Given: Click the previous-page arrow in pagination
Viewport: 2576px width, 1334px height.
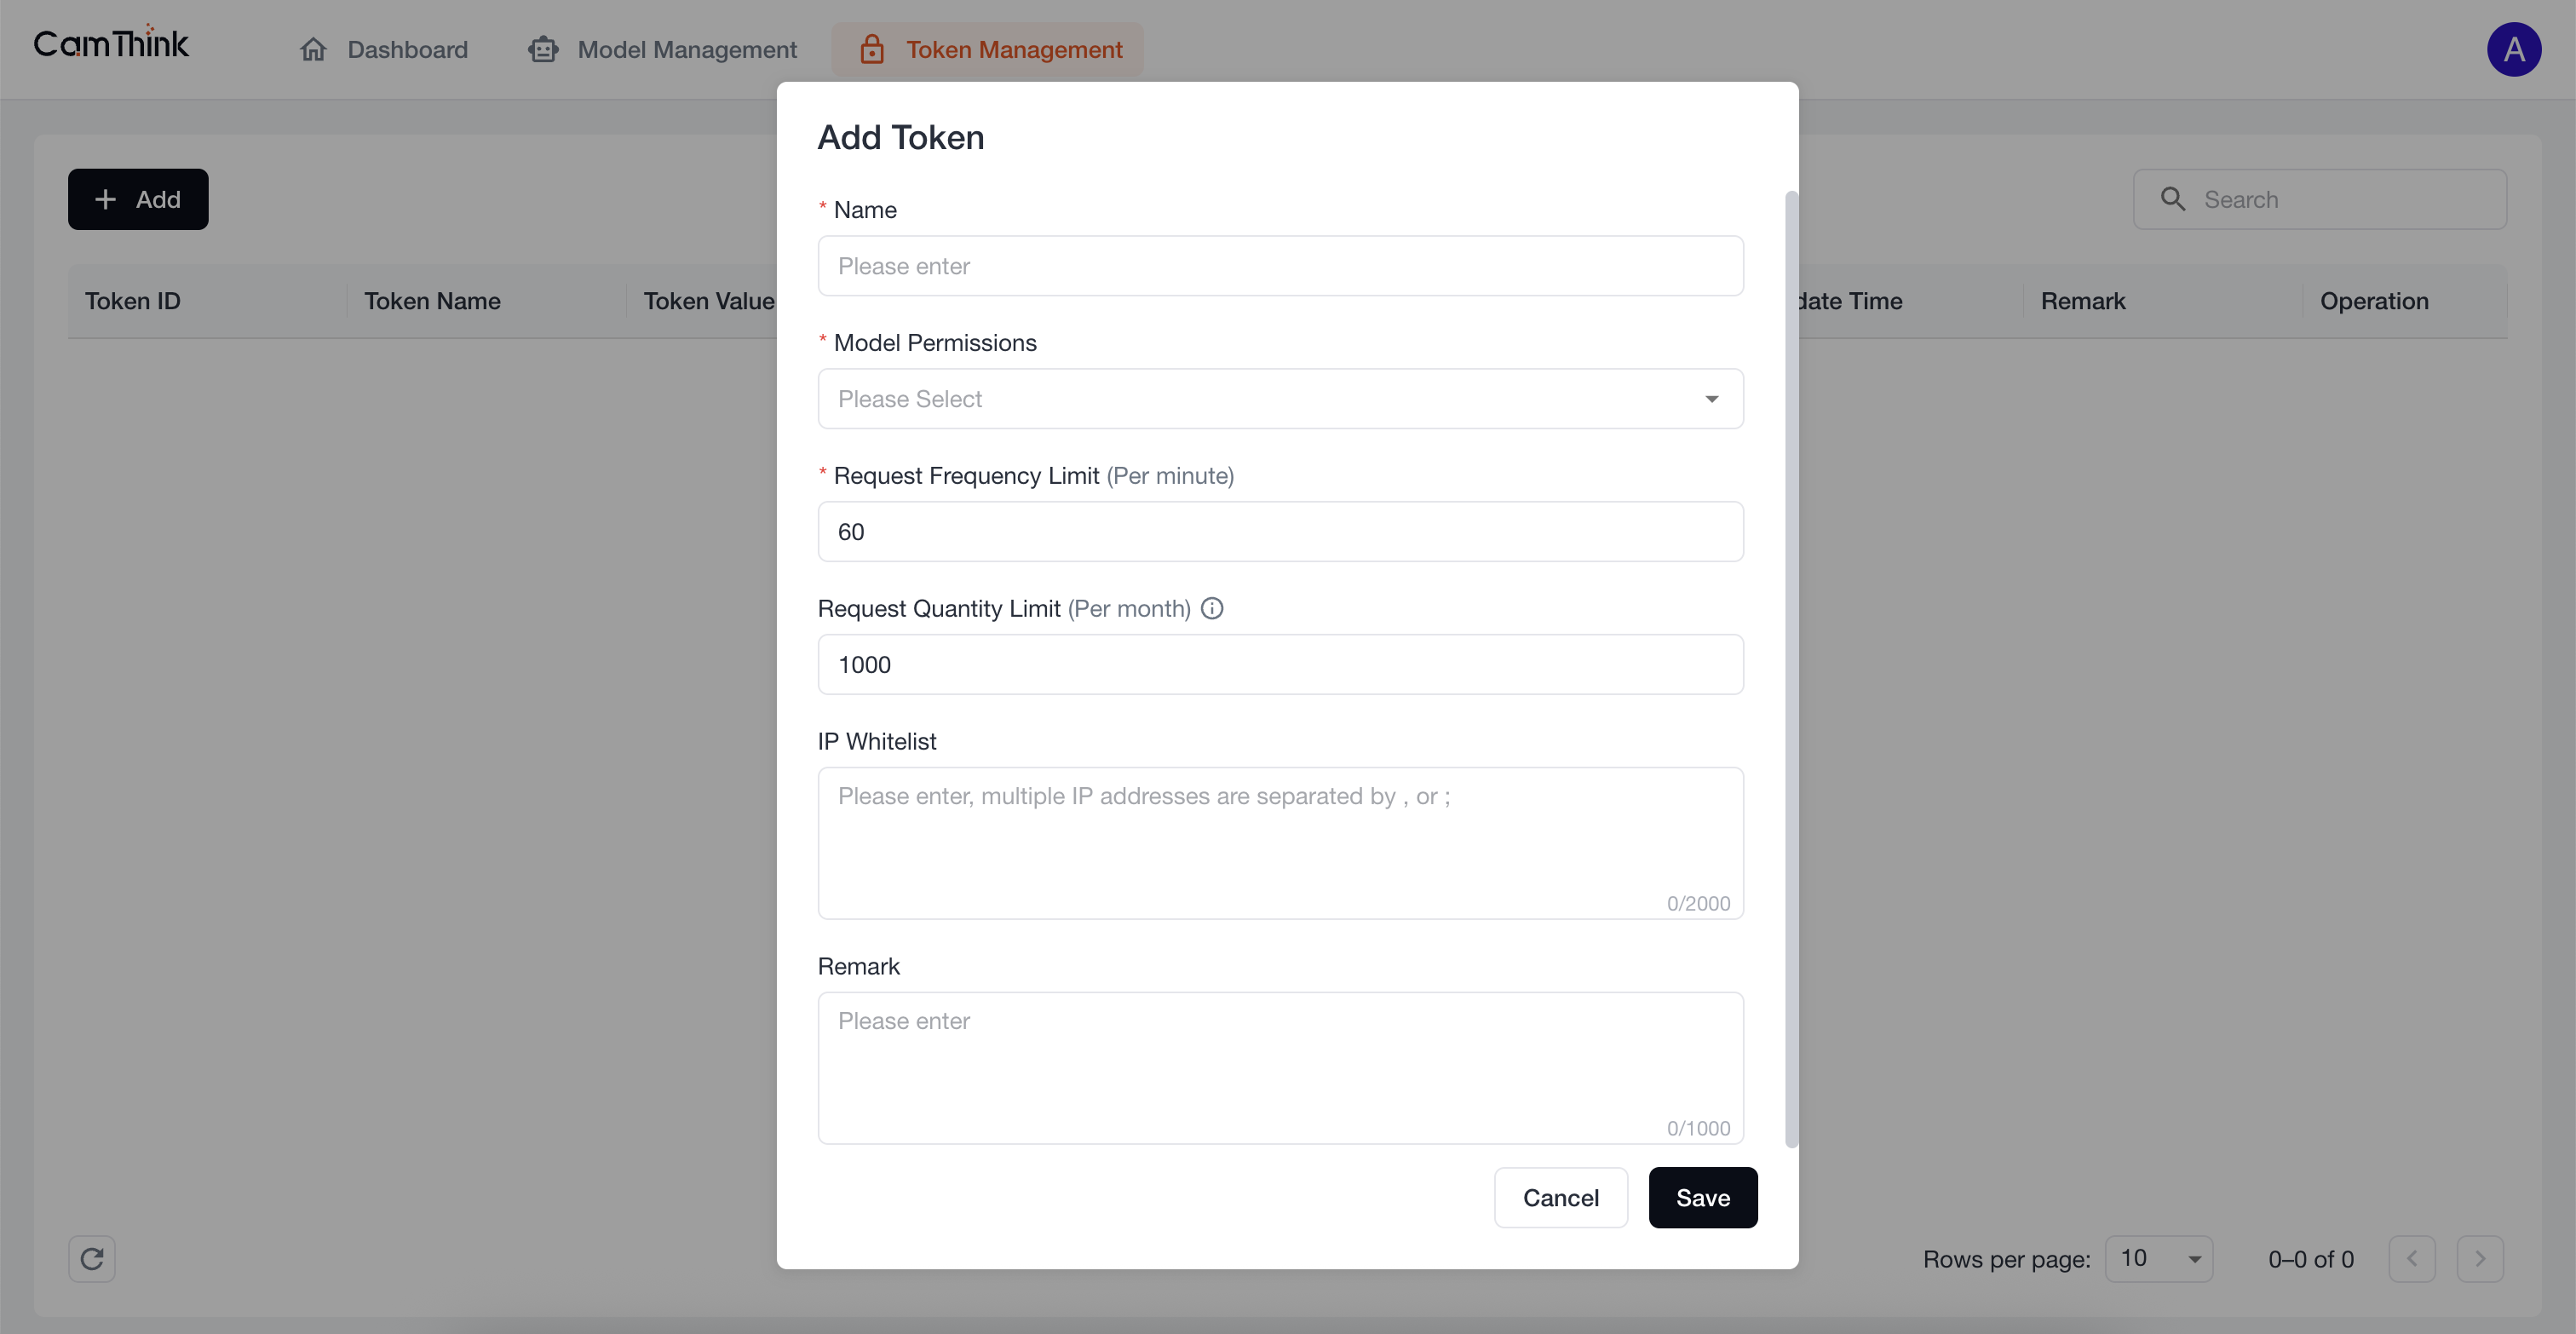Looking at the screenshot, I should click(x=2412, y=1259).
